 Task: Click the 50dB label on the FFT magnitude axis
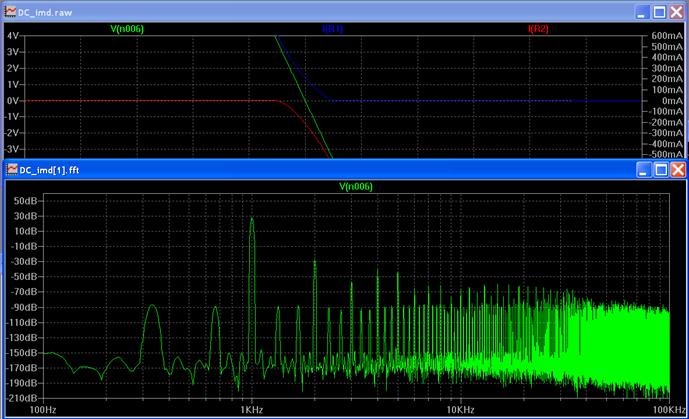[x=26, y=201]
